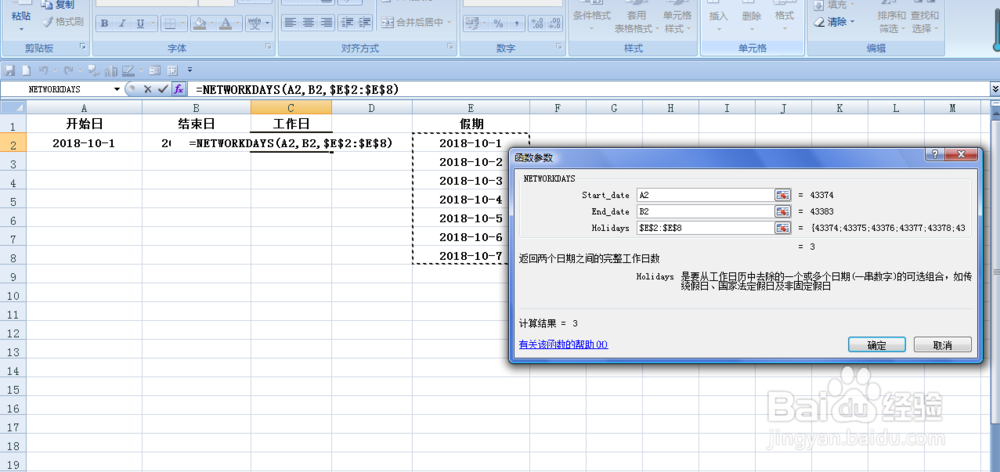The image size is (1000, 472).
Task: Click the chart icon in quick access toolbar
Action: tap(112, 70)
